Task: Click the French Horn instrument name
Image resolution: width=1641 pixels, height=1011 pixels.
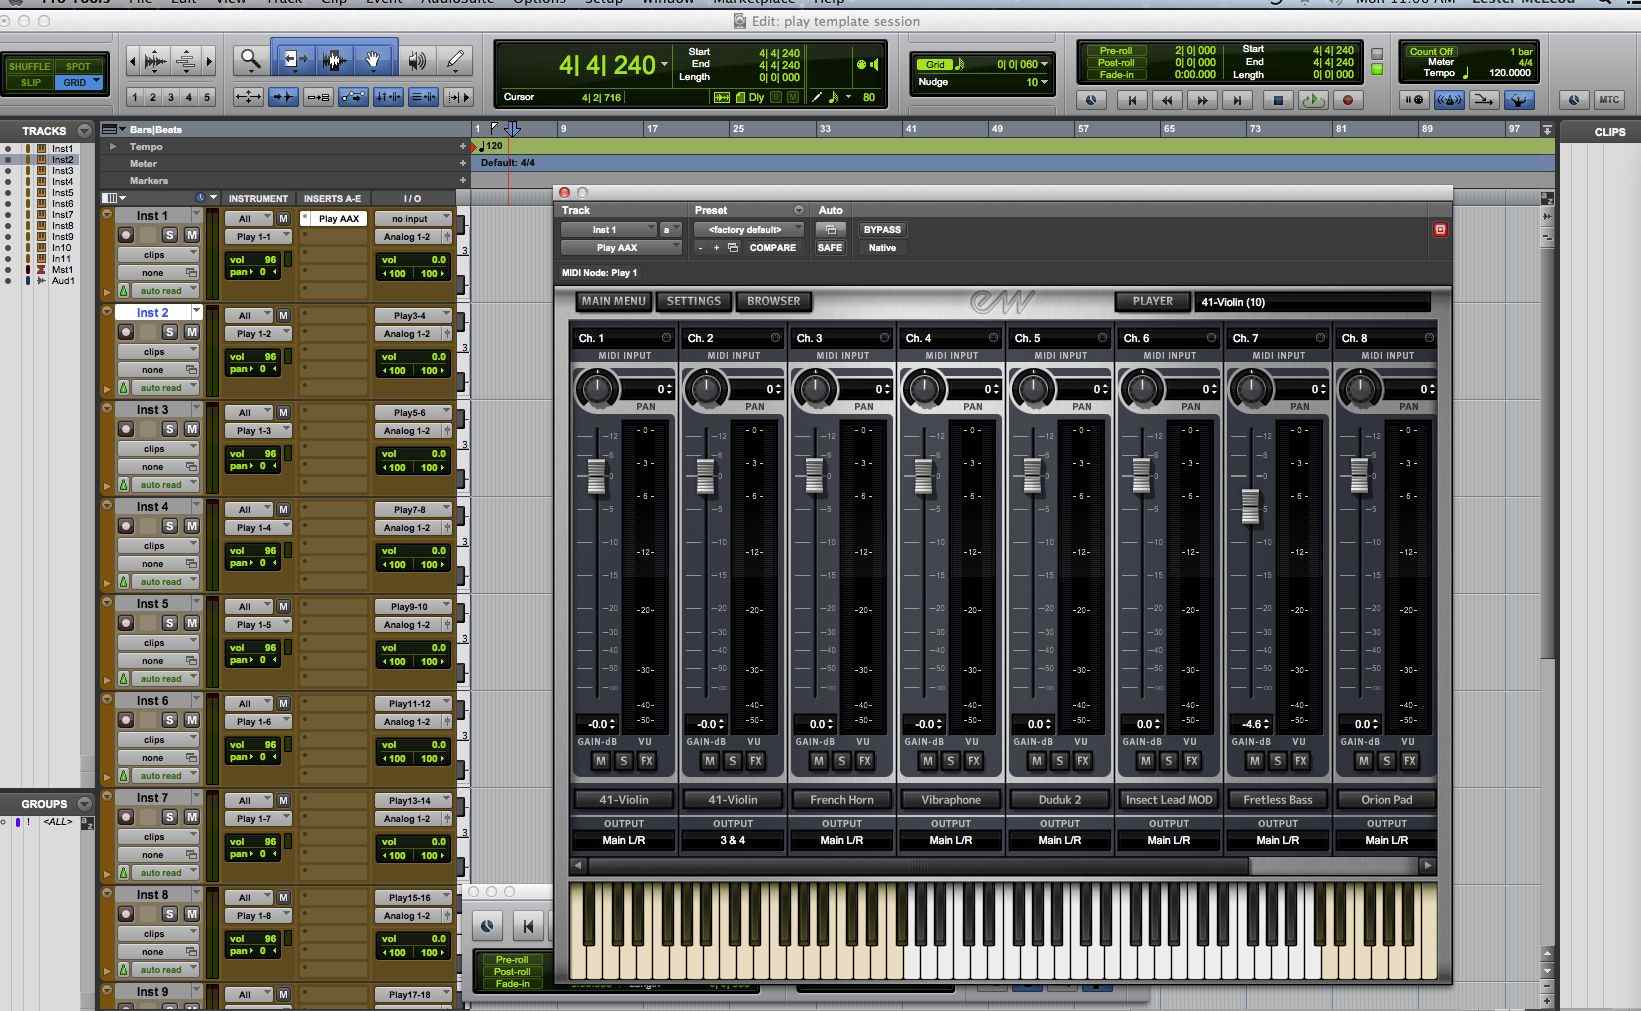Action: (842, 800)
